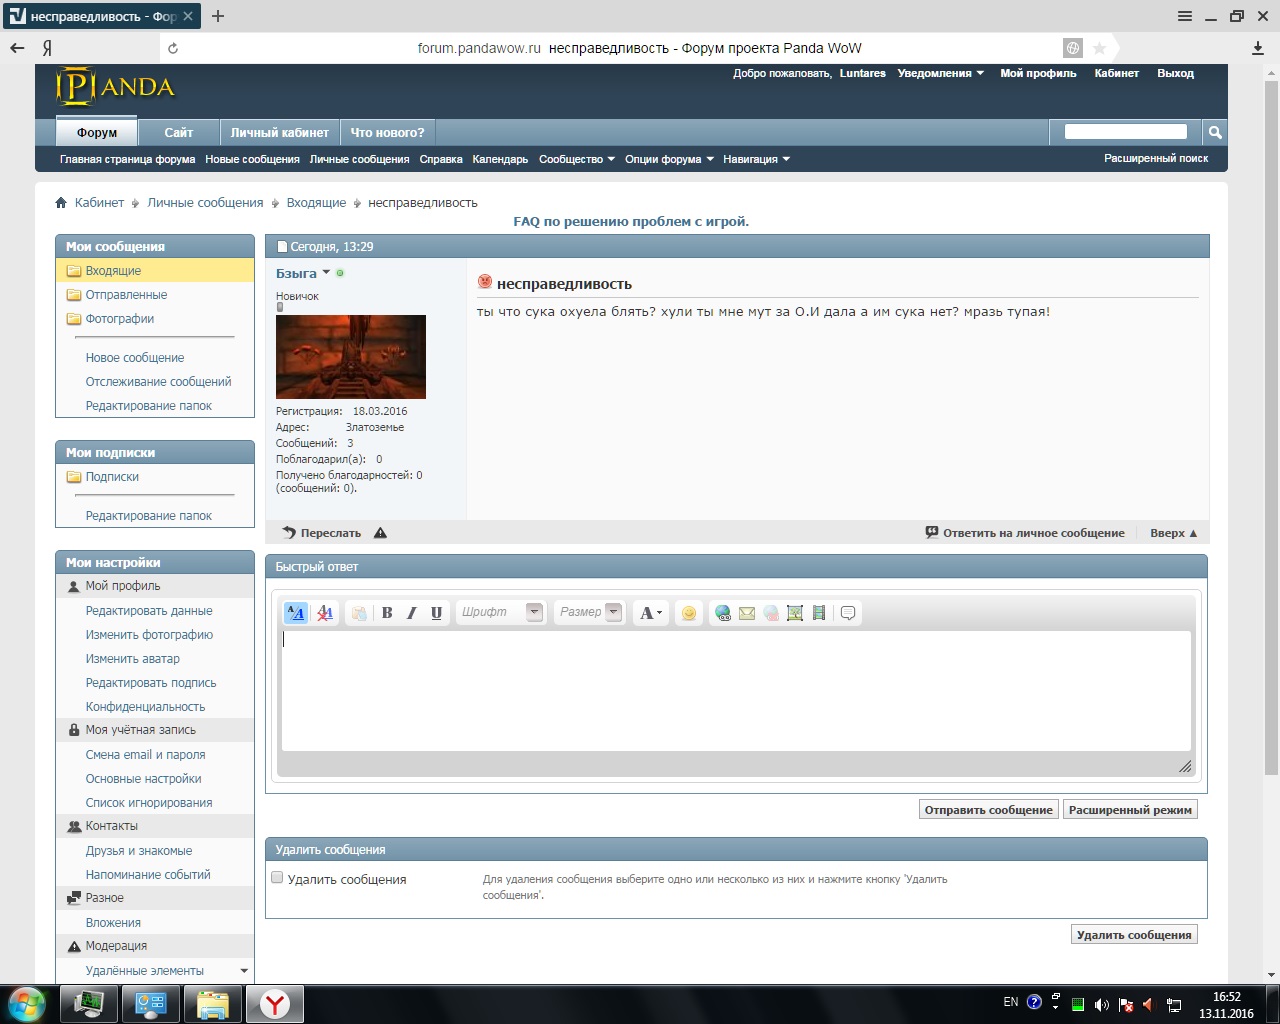Open the font color dropdown

click(651, 613)
